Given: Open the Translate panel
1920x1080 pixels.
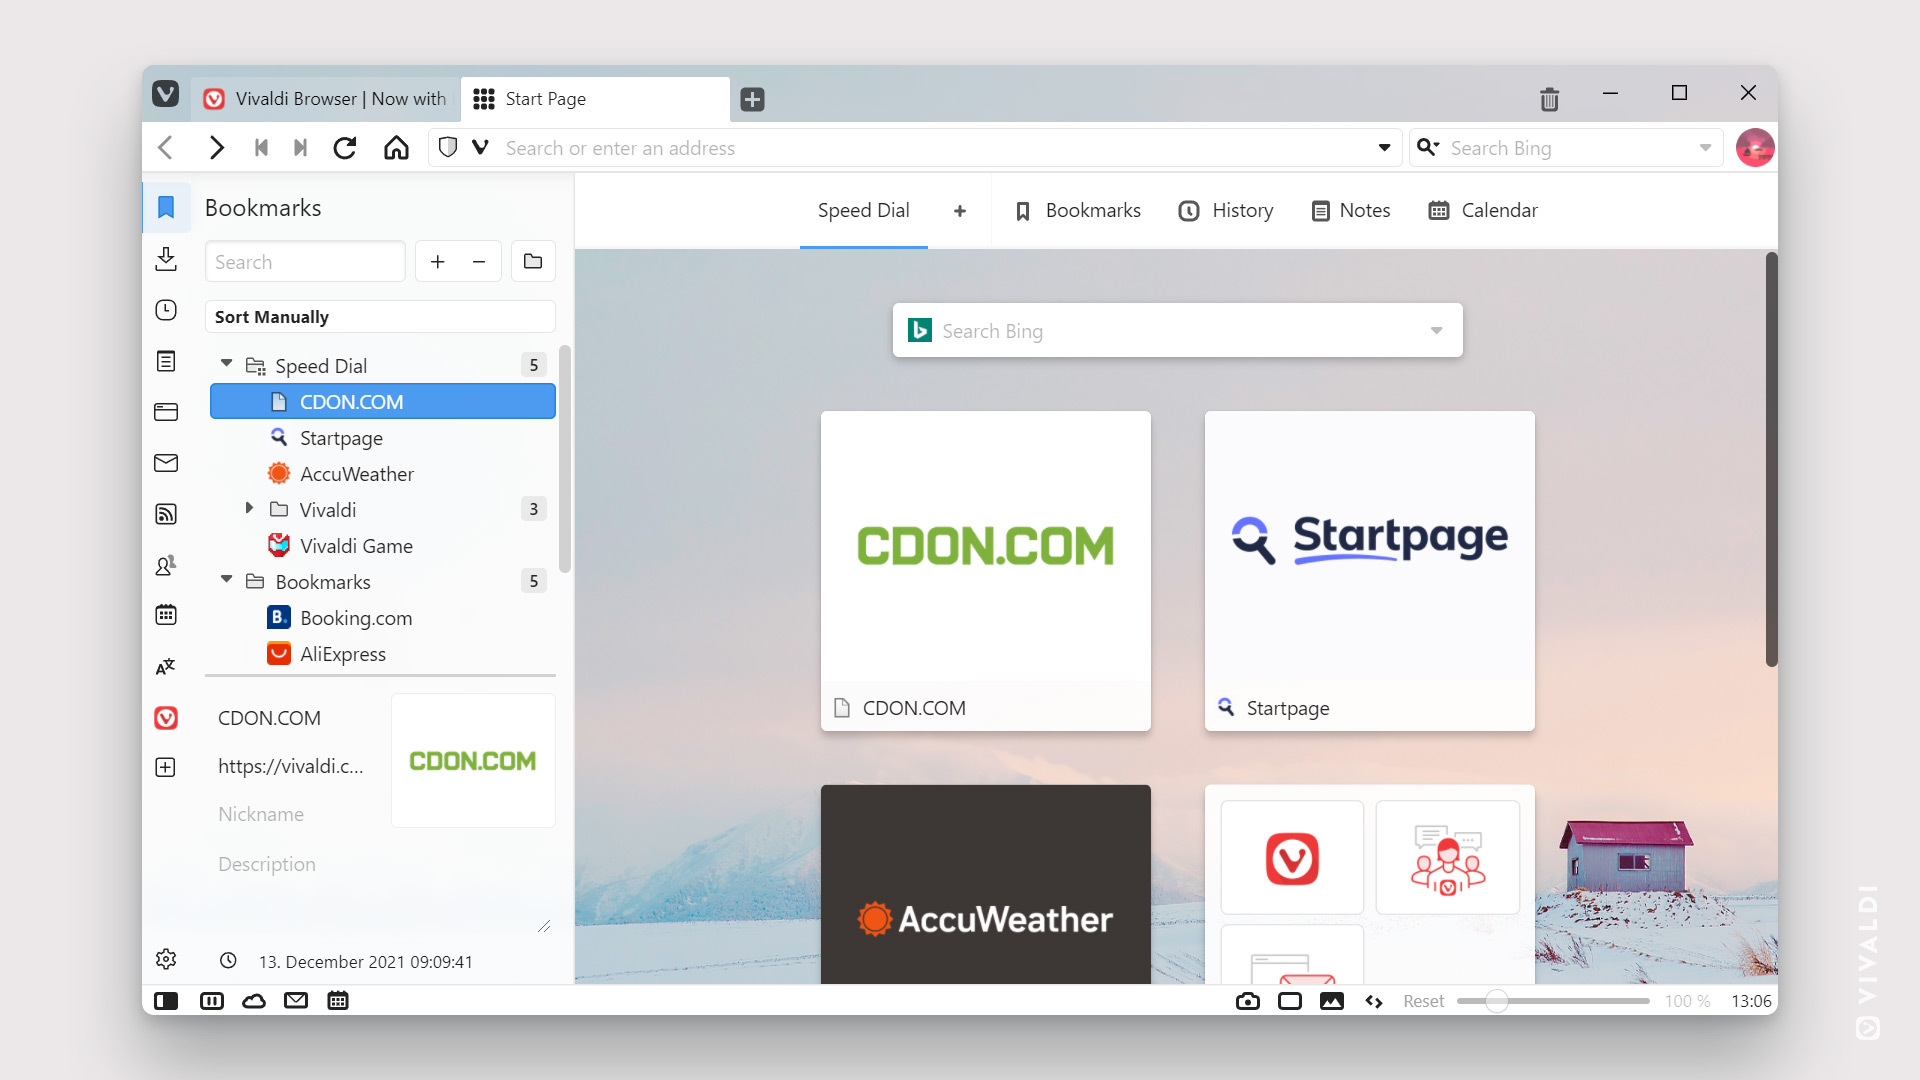Looking at the screenshot, I should (x=166, y=666).
